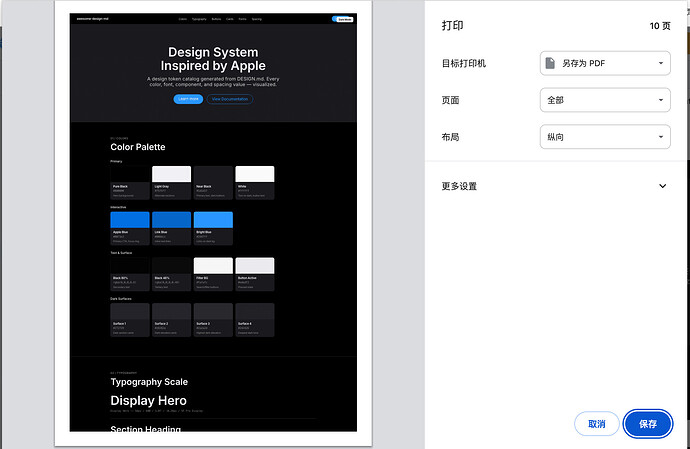Viewport: 690px width, 449px height.
Task: Select the Surface 1 dark swatch
Action: point(130,320)
